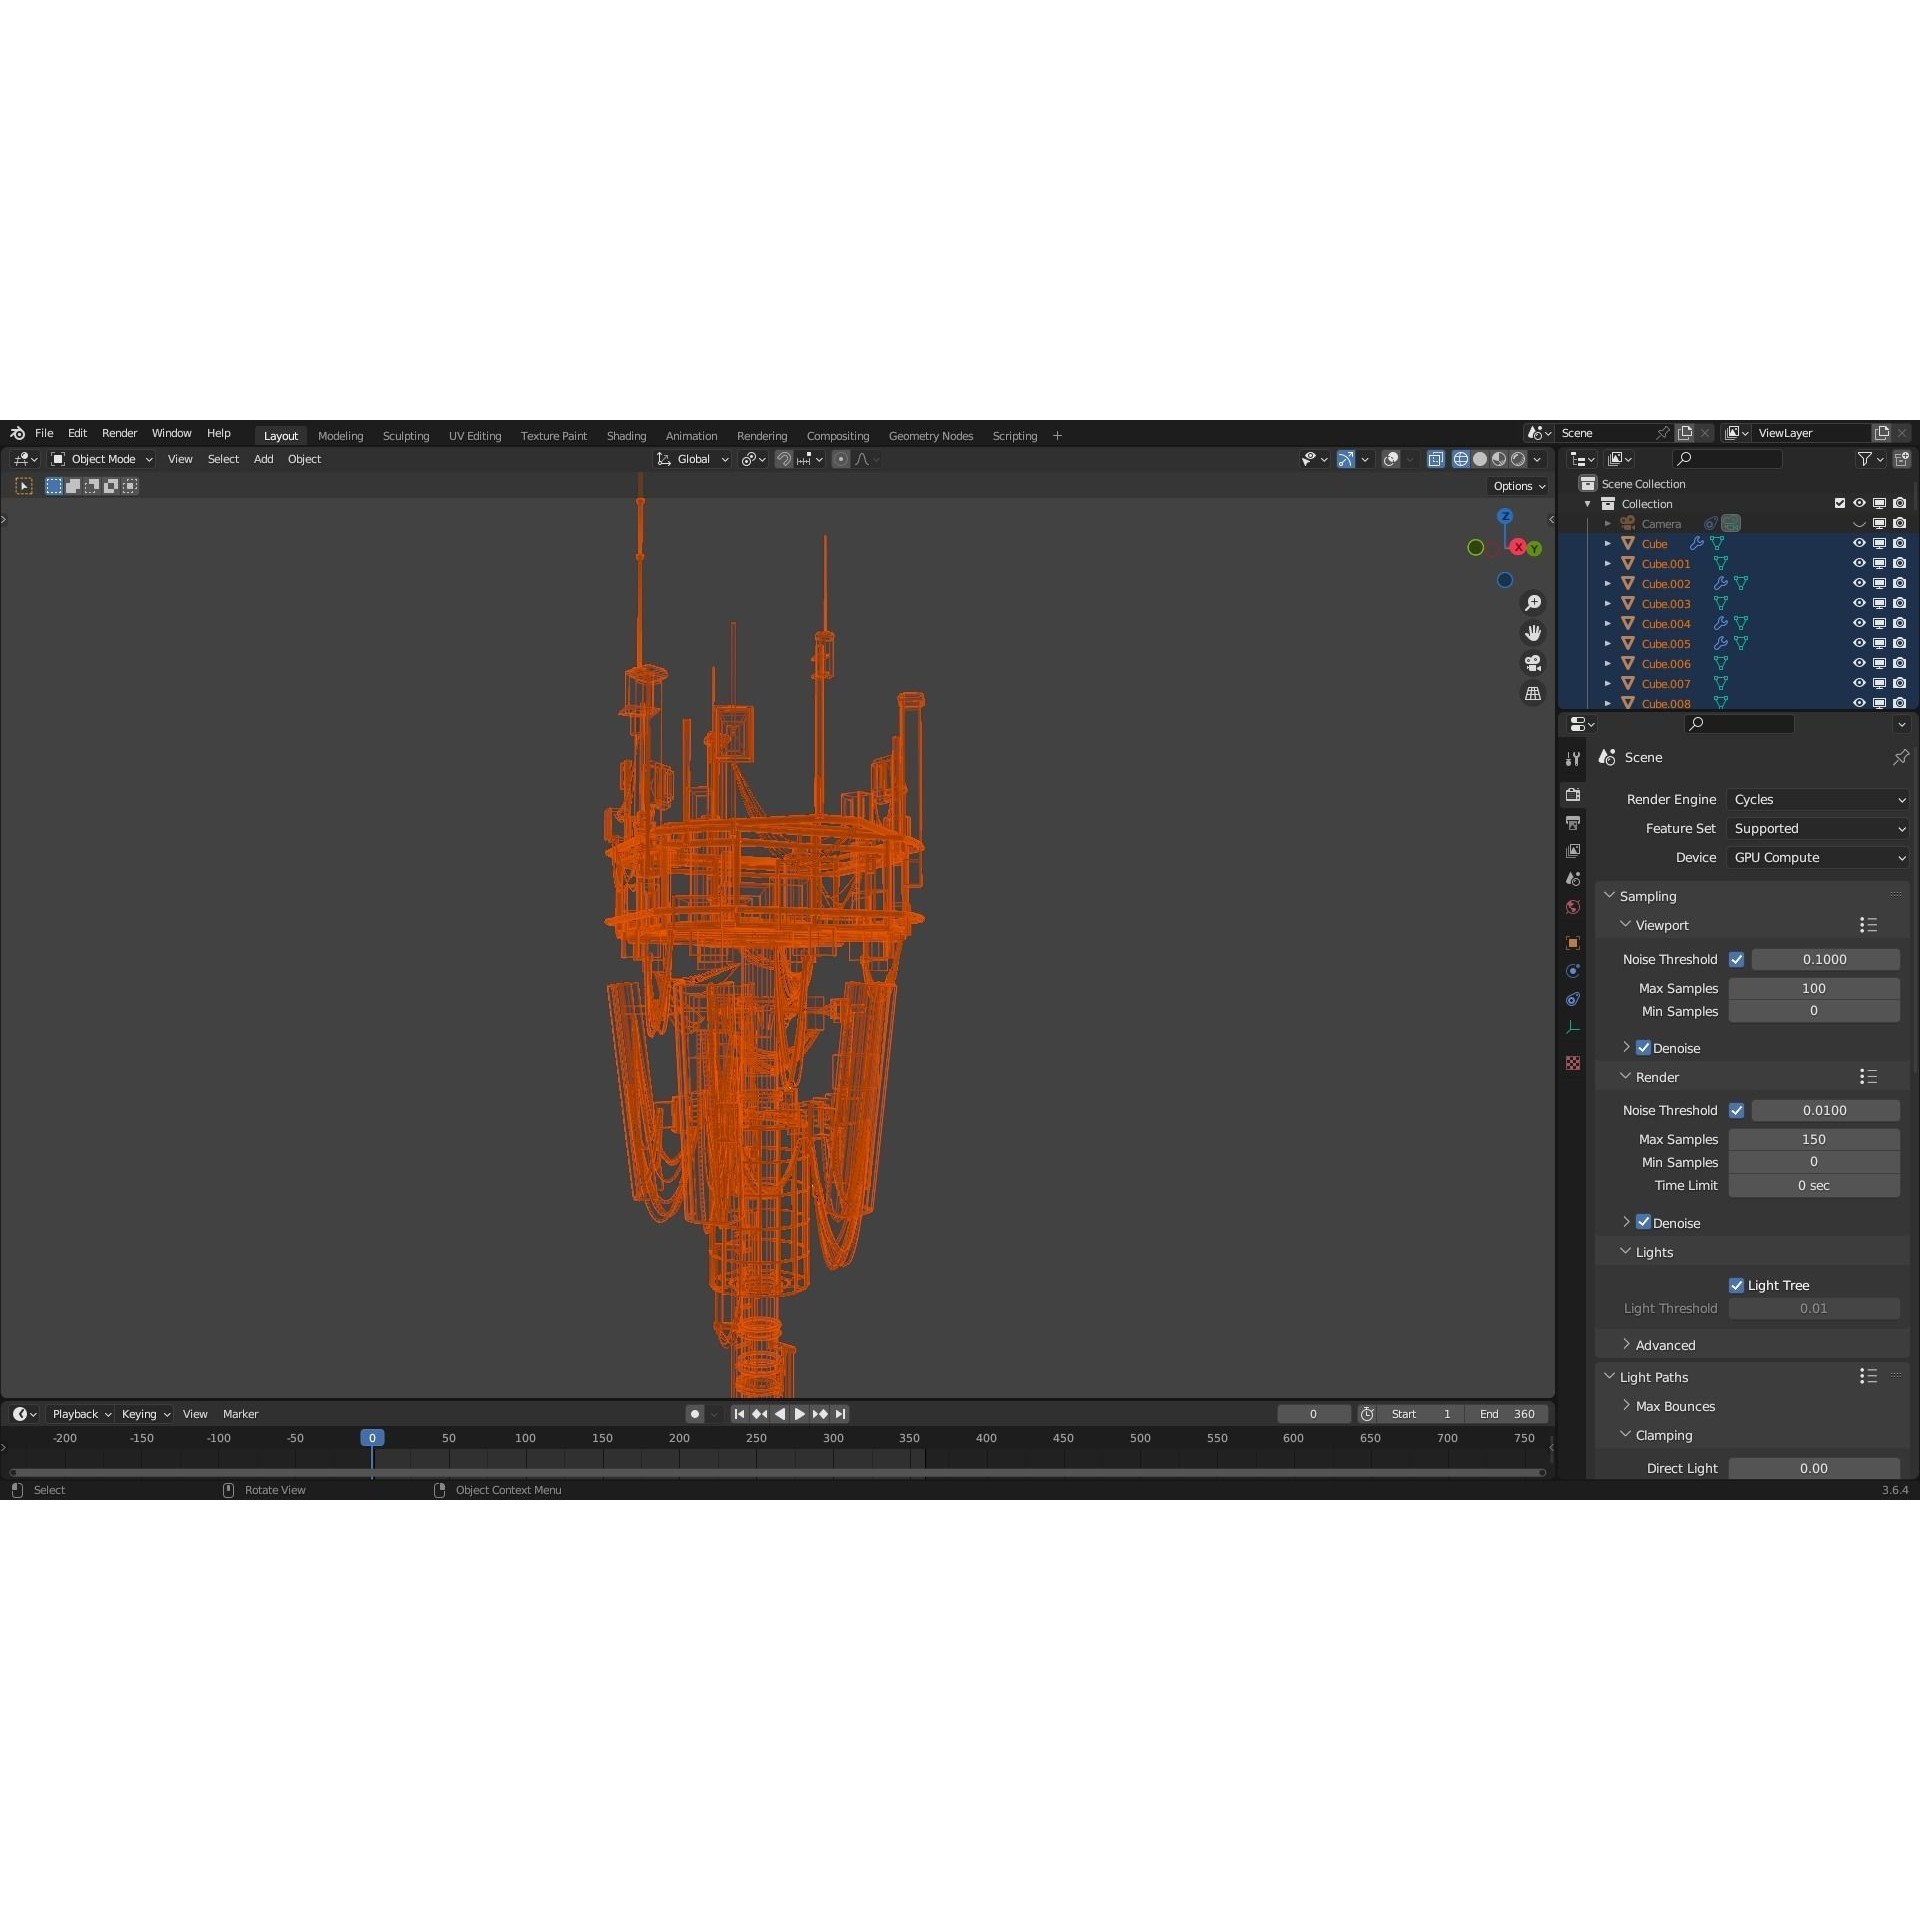This screenshot has width=1920, height=1920.
Task: Click the Modifier wrench icon next to Cube
Action: click(x=1698, y=543)
